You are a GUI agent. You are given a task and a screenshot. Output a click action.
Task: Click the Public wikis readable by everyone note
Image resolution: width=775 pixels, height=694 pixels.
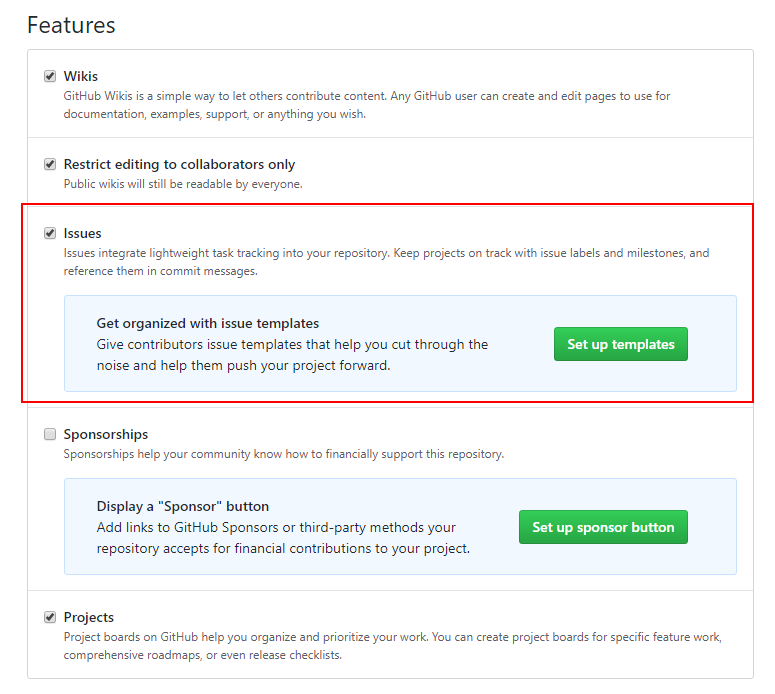tap(182, 184)
